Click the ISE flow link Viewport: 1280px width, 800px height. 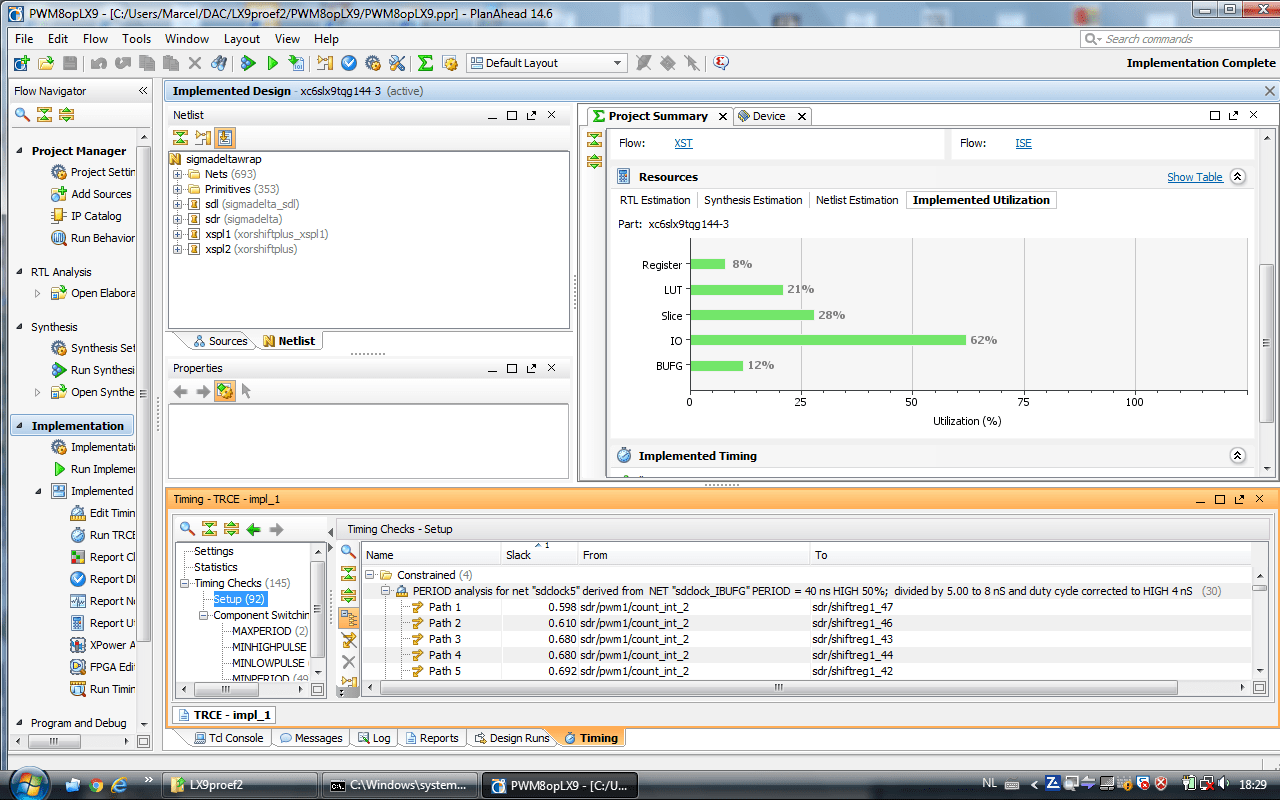(x=1023, y=143)
